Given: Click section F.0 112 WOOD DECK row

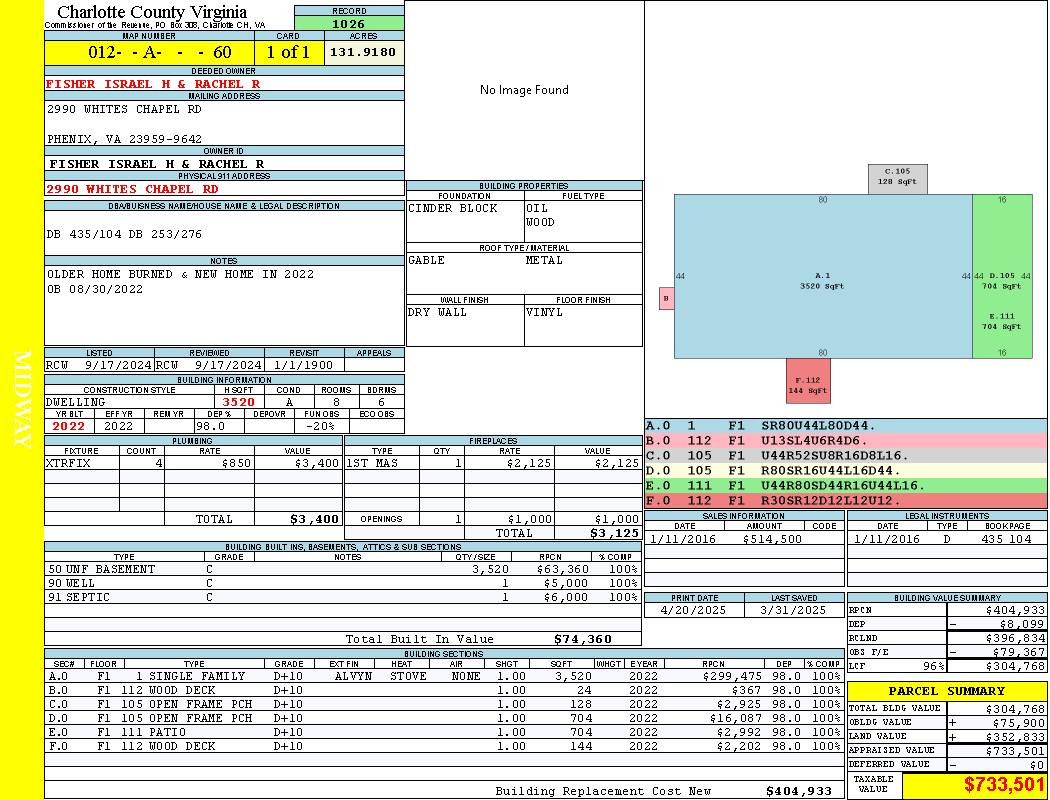Looking at the screenshot, I should click(444, 746).
